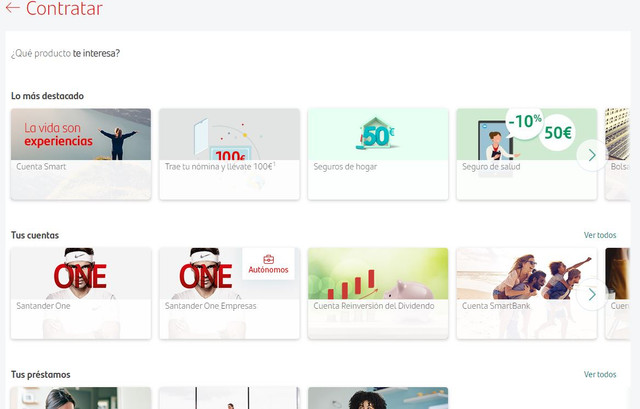The width and height of the screenshot is (640, 409).
Task: Select the Seguros de hogar card
Action: 378,154
